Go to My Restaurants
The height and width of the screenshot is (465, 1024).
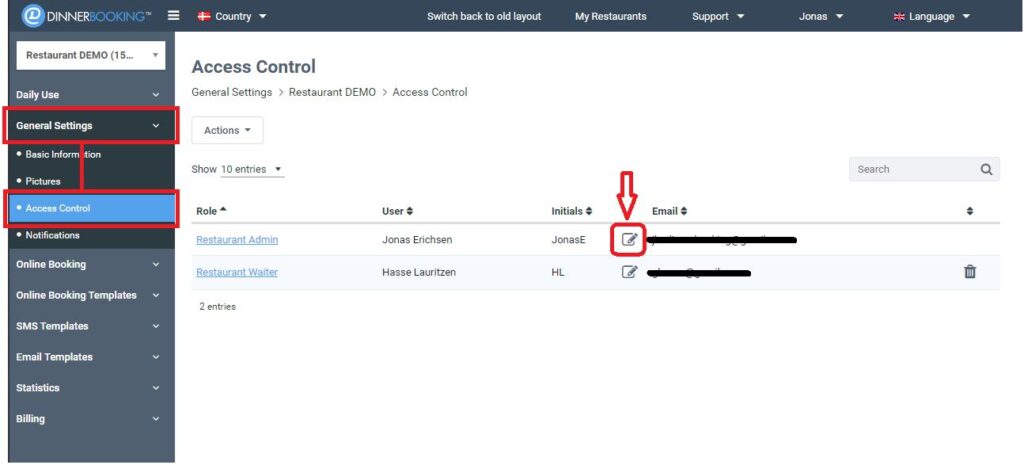(611, 16)
